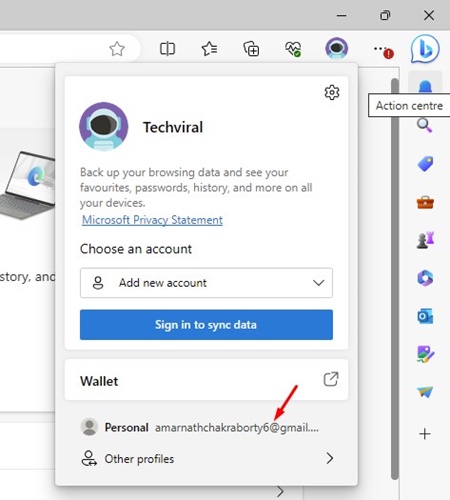Open Microsoft Privacy Statement link
Viewport: 450px width, 500px height.
coord(152,220)
